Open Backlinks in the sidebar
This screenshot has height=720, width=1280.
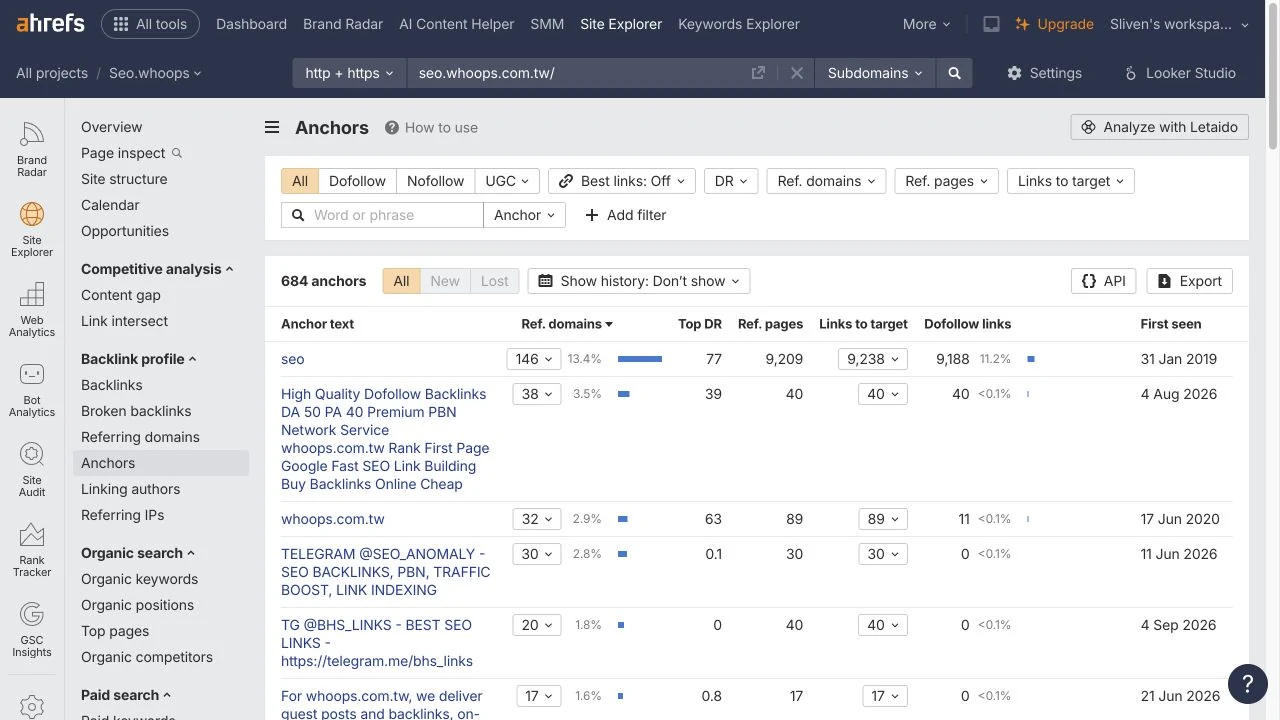coord(112,385)
